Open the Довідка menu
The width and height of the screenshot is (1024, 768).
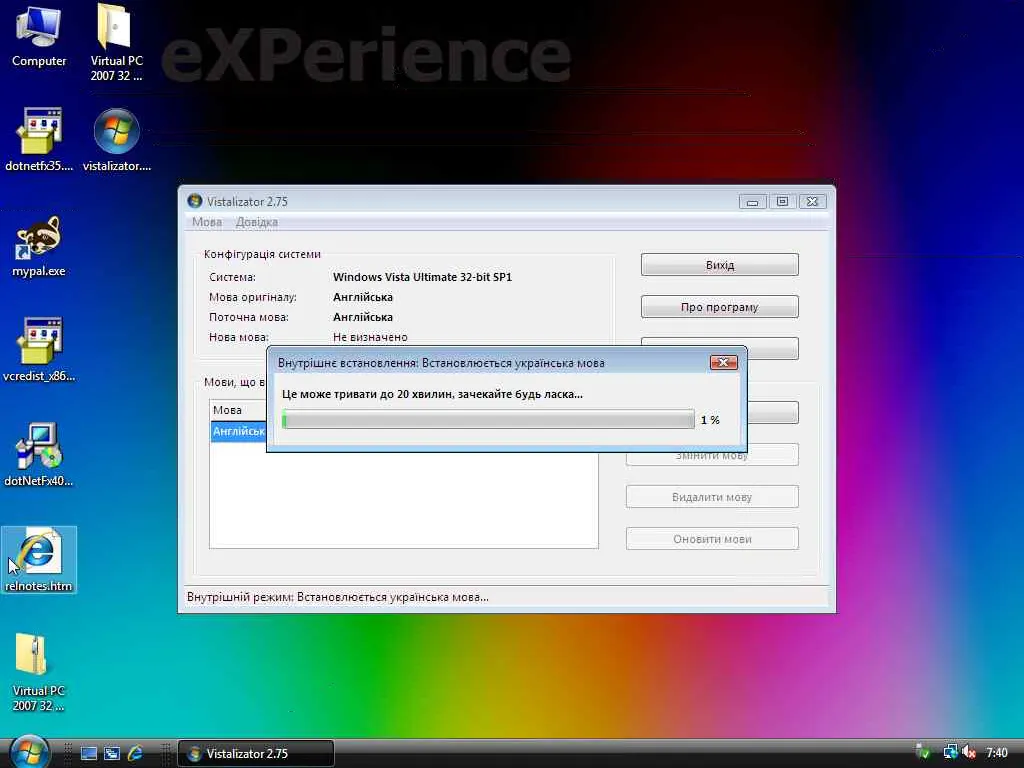[257, 222]
